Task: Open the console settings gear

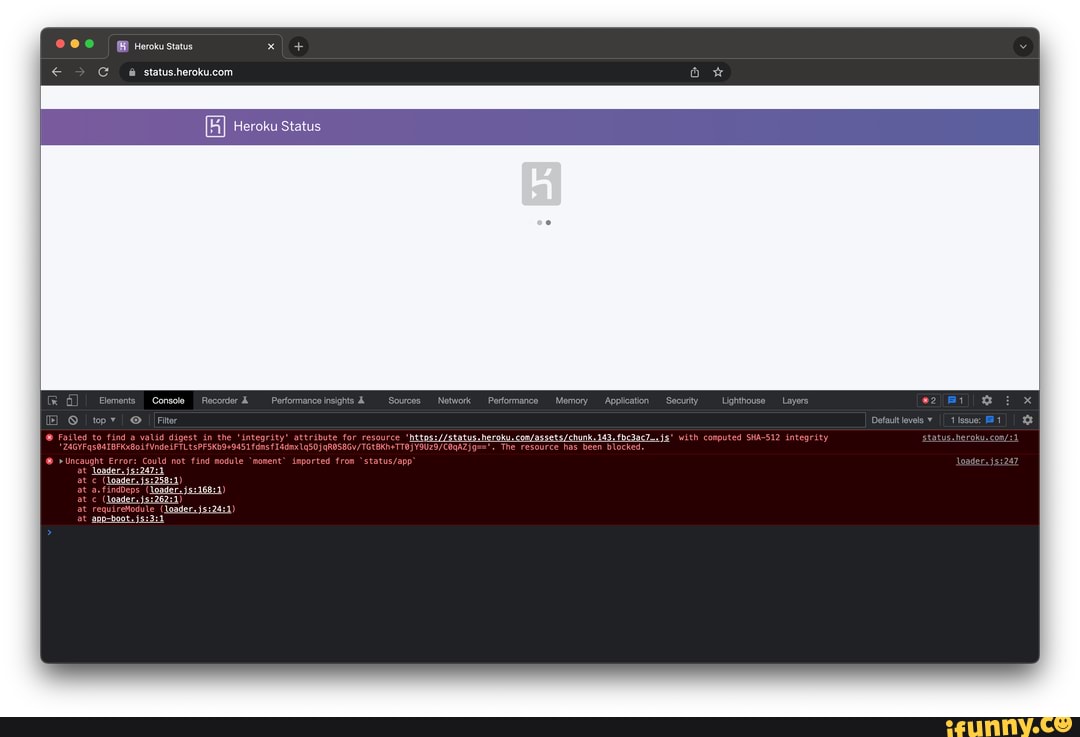Action: coord(1027,420)
